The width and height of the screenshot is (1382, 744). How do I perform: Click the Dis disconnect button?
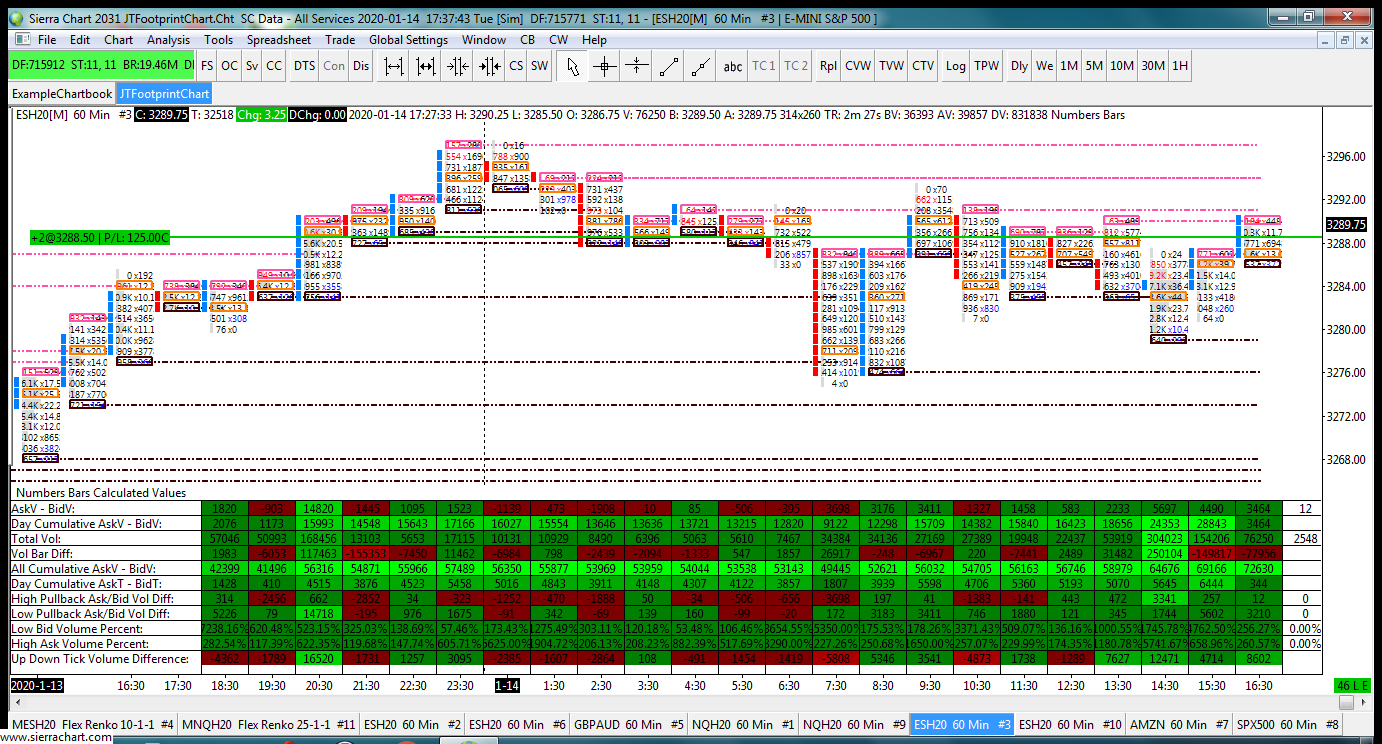[361, 66]
